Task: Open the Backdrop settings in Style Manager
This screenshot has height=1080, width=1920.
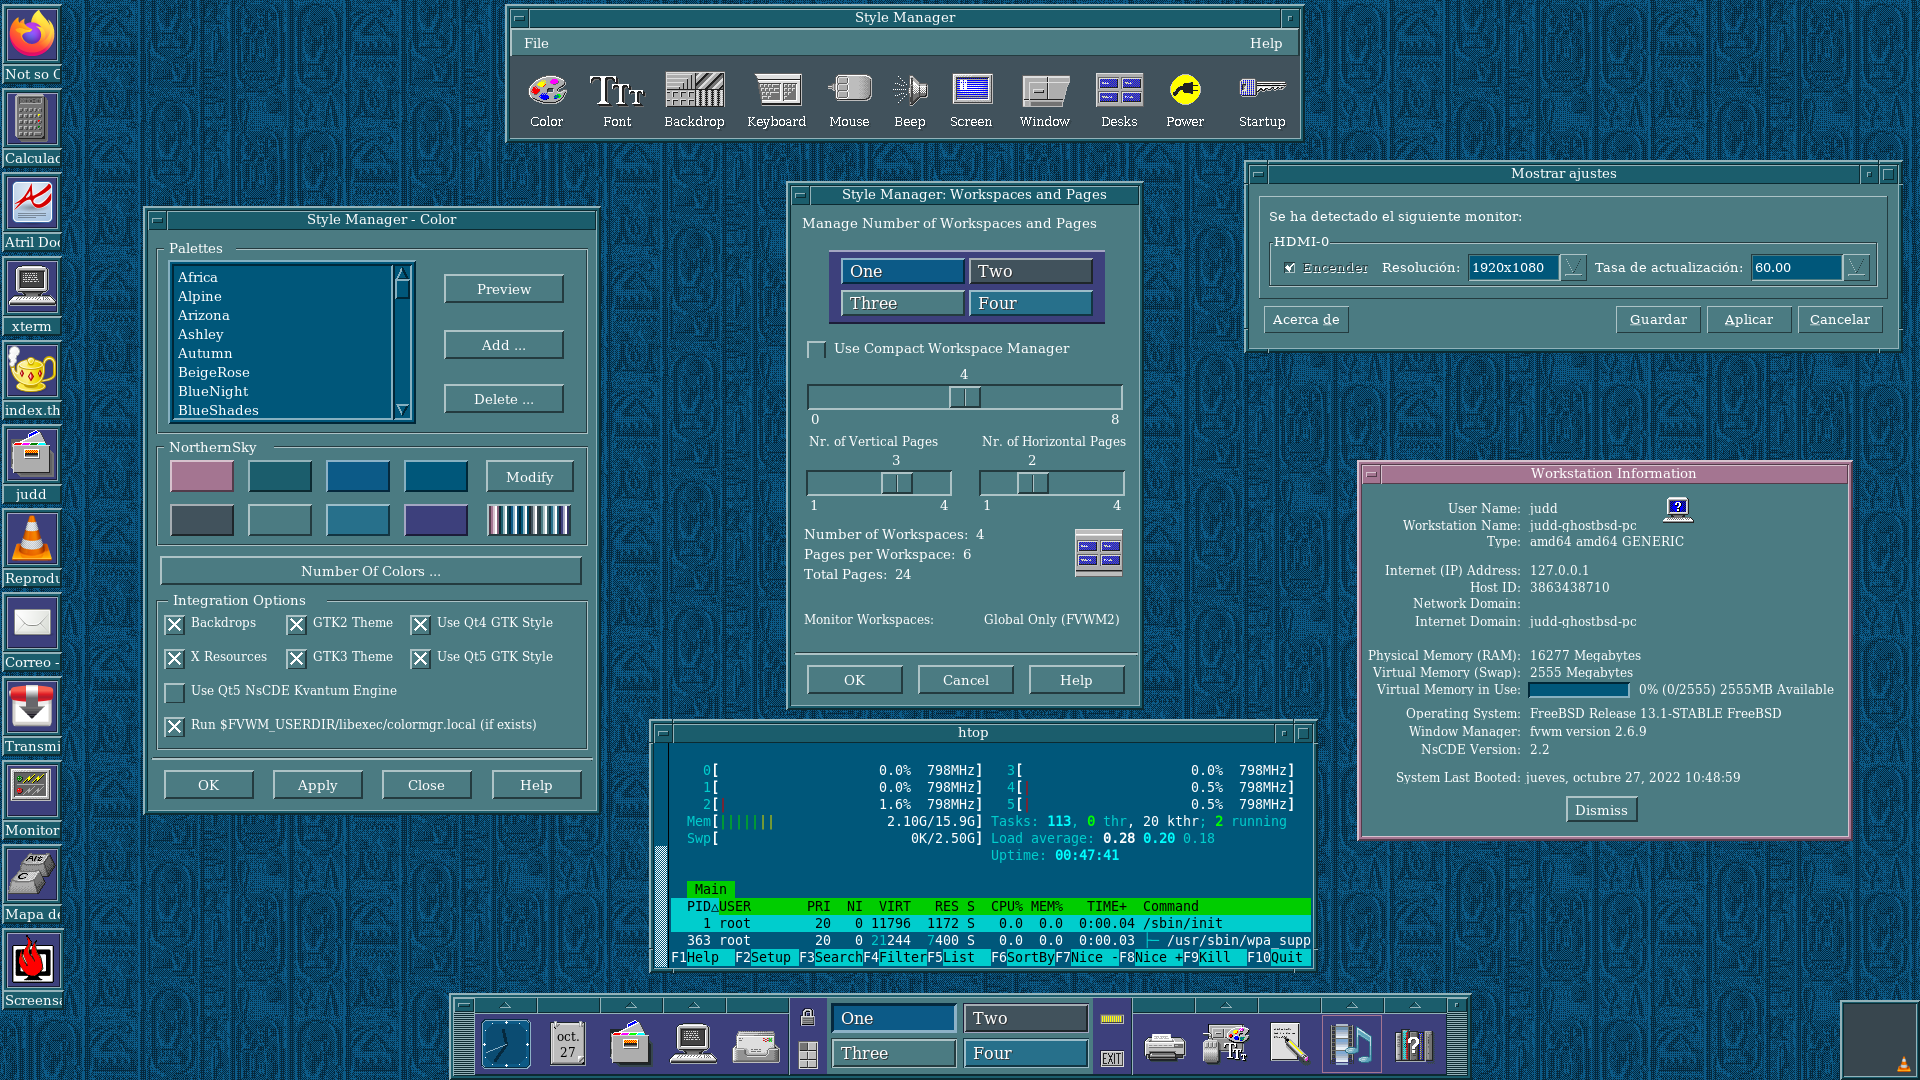Action: [694, 100]
